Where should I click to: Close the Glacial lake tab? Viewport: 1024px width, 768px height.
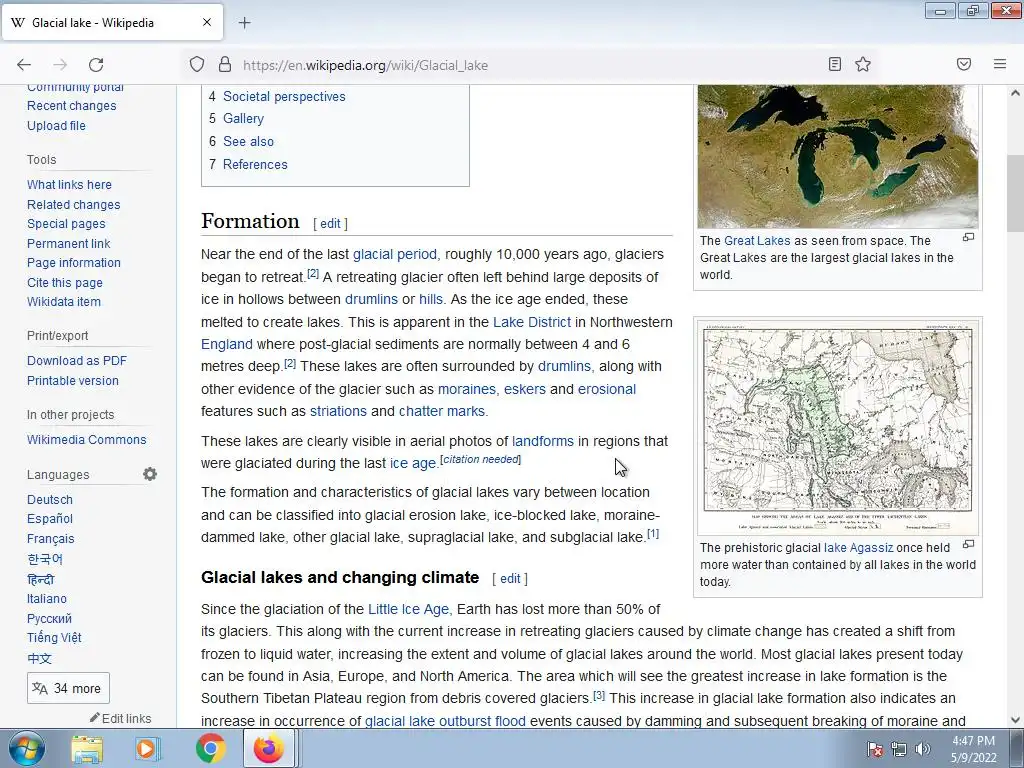coord(207,22)
